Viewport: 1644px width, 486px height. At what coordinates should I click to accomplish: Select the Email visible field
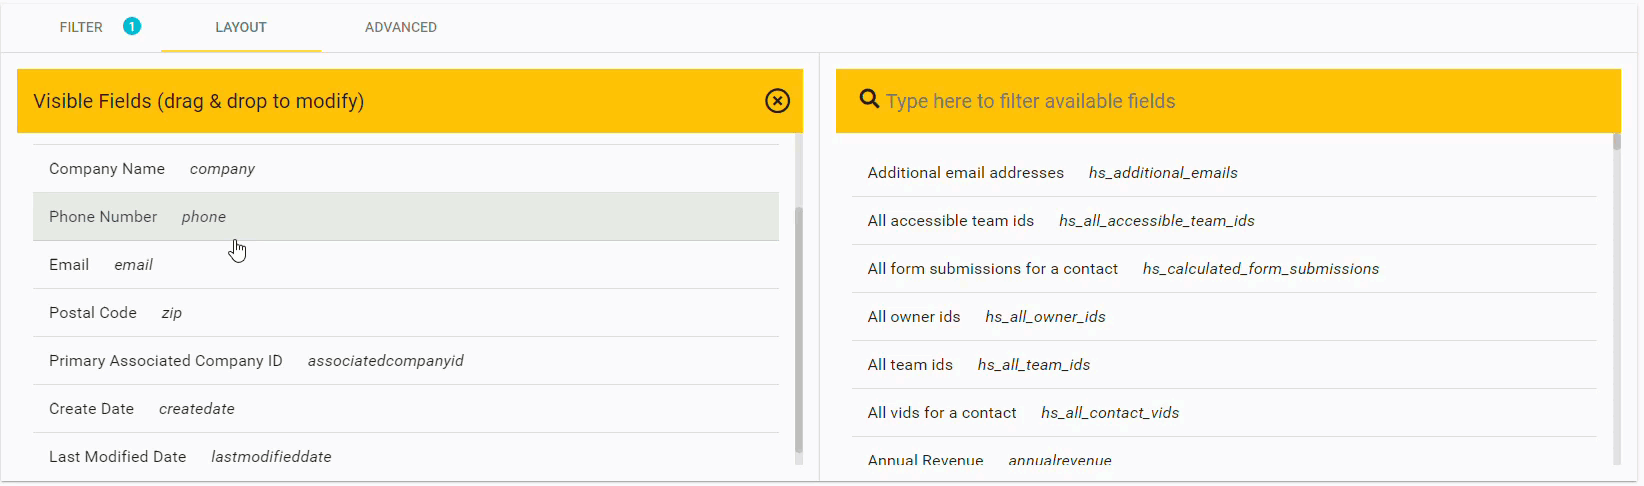point(406,265)
